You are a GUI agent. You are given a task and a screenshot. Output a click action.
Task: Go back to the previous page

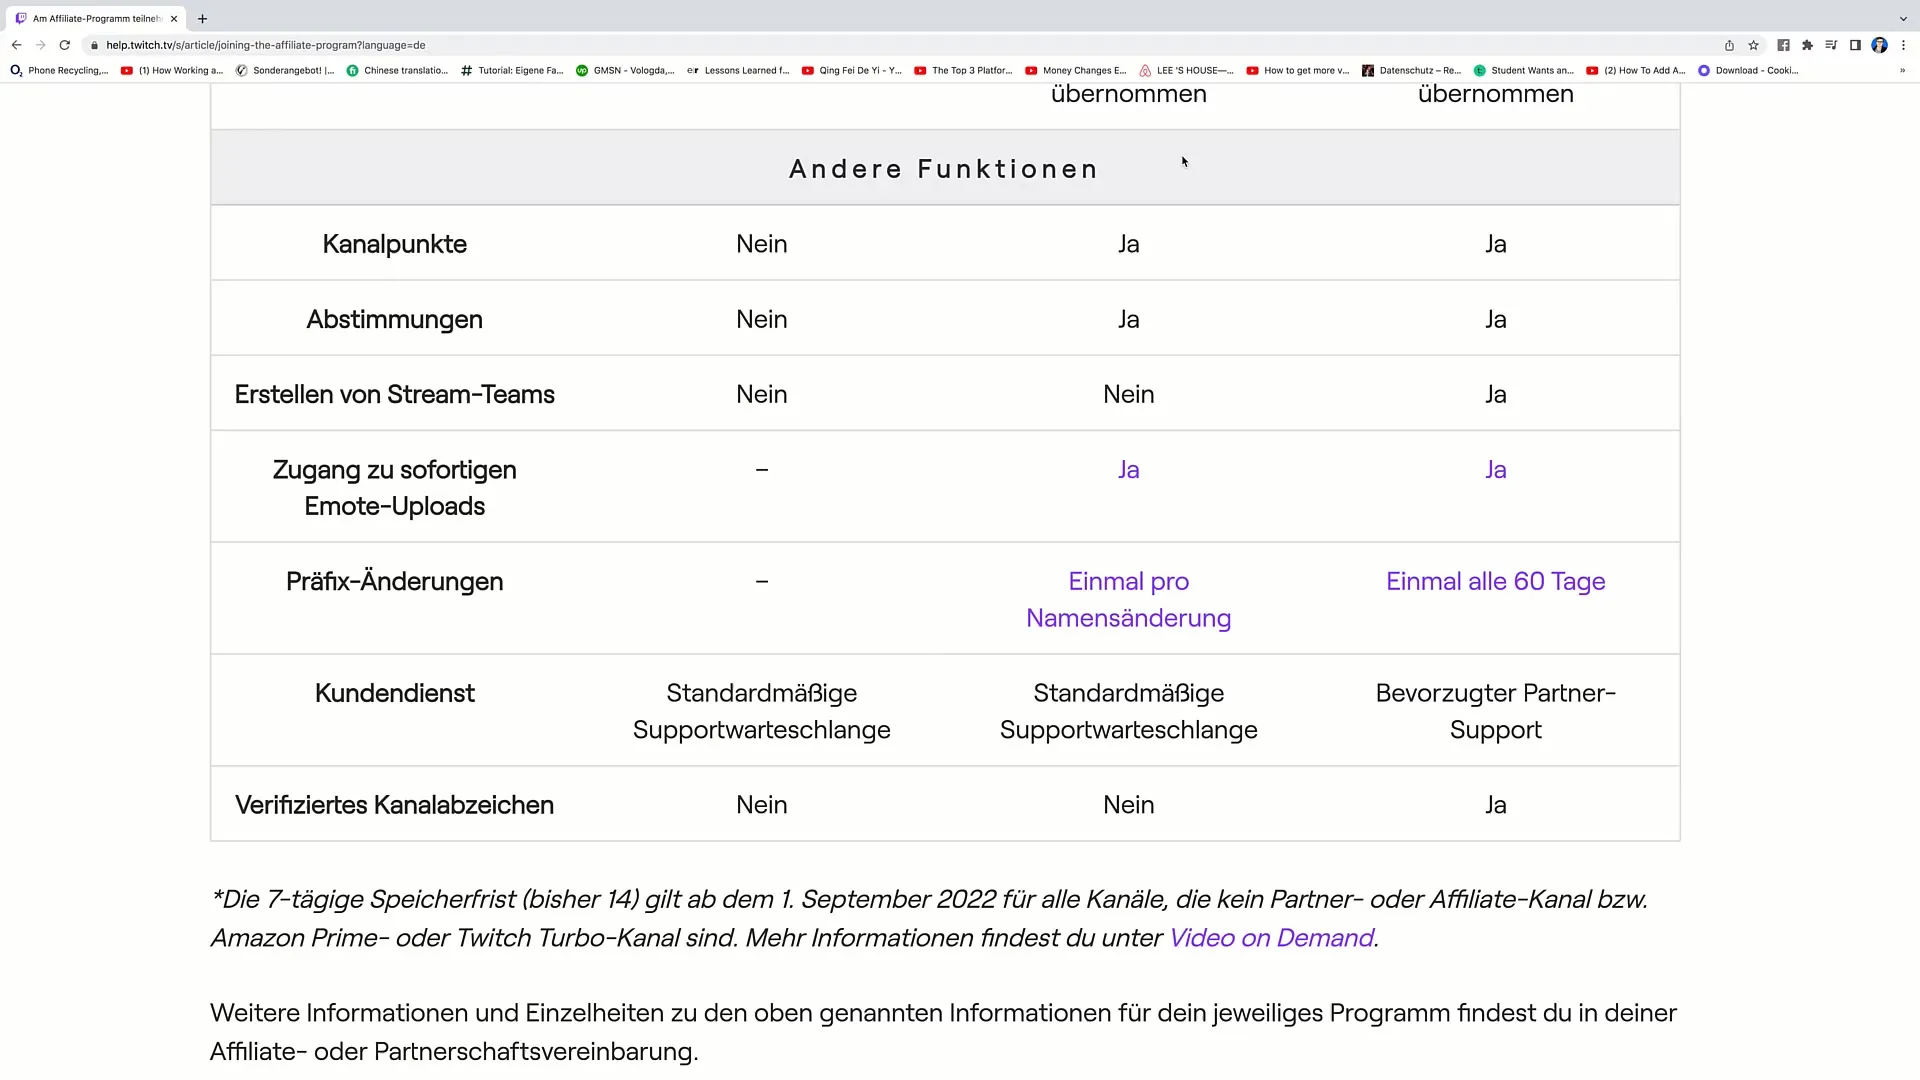point(16,45)
